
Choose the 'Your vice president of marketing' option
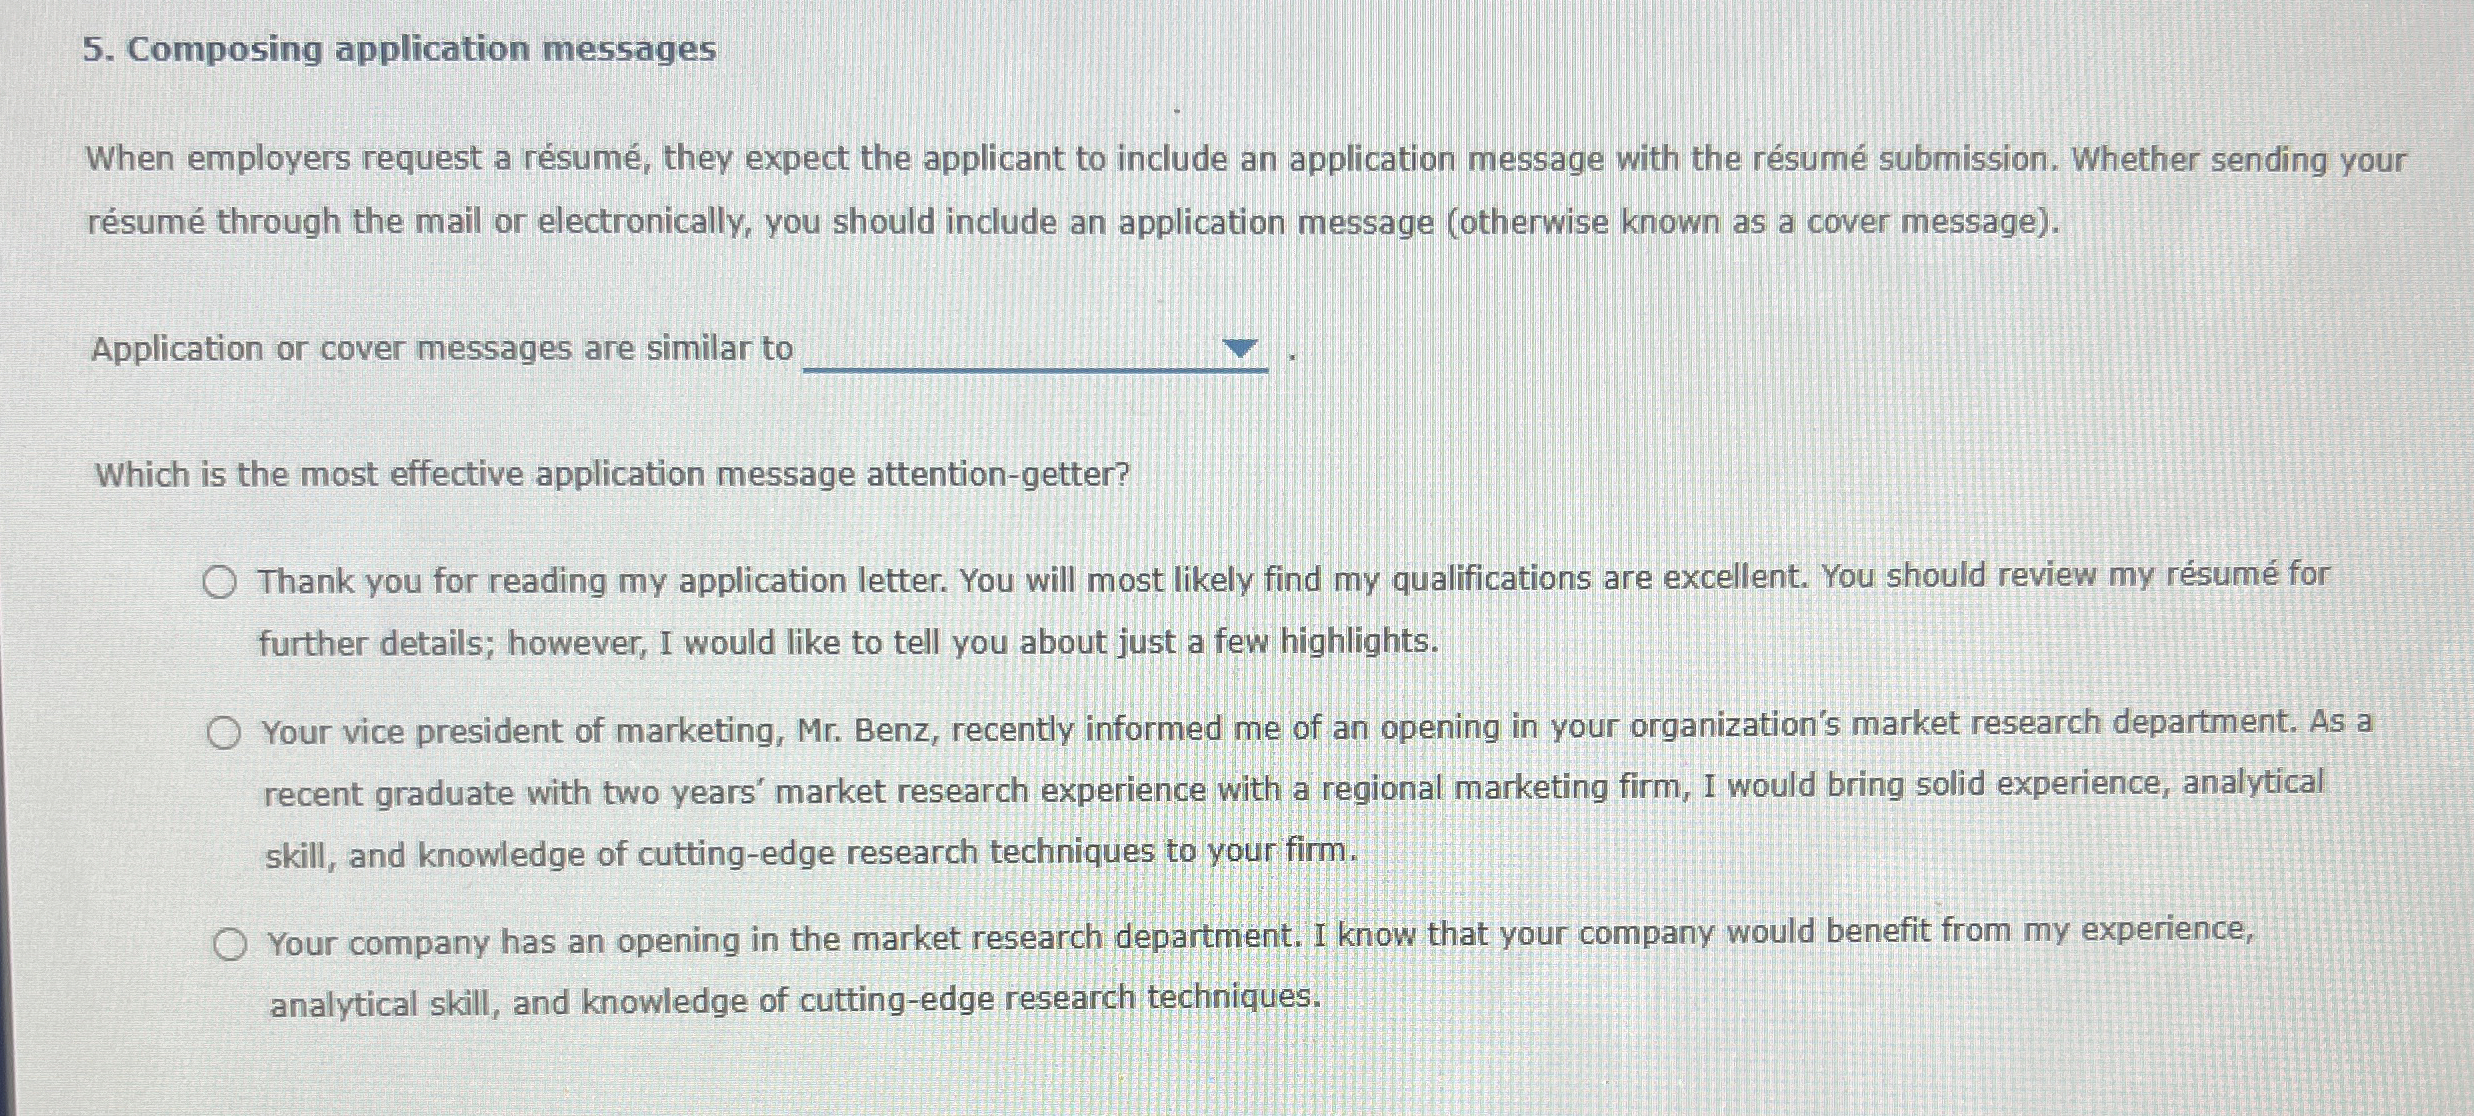pos(226,731)
